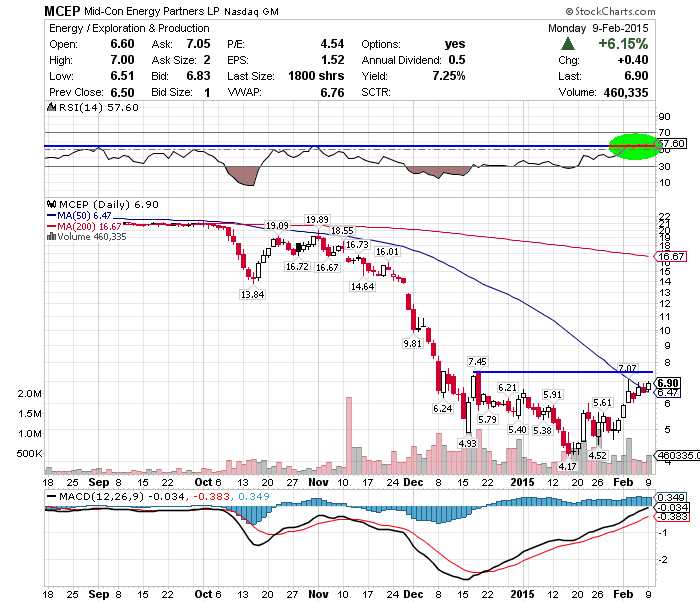This screenshot has width=700, height=603.
Task: Click the High price value 7.00
Action: point(122,60)
